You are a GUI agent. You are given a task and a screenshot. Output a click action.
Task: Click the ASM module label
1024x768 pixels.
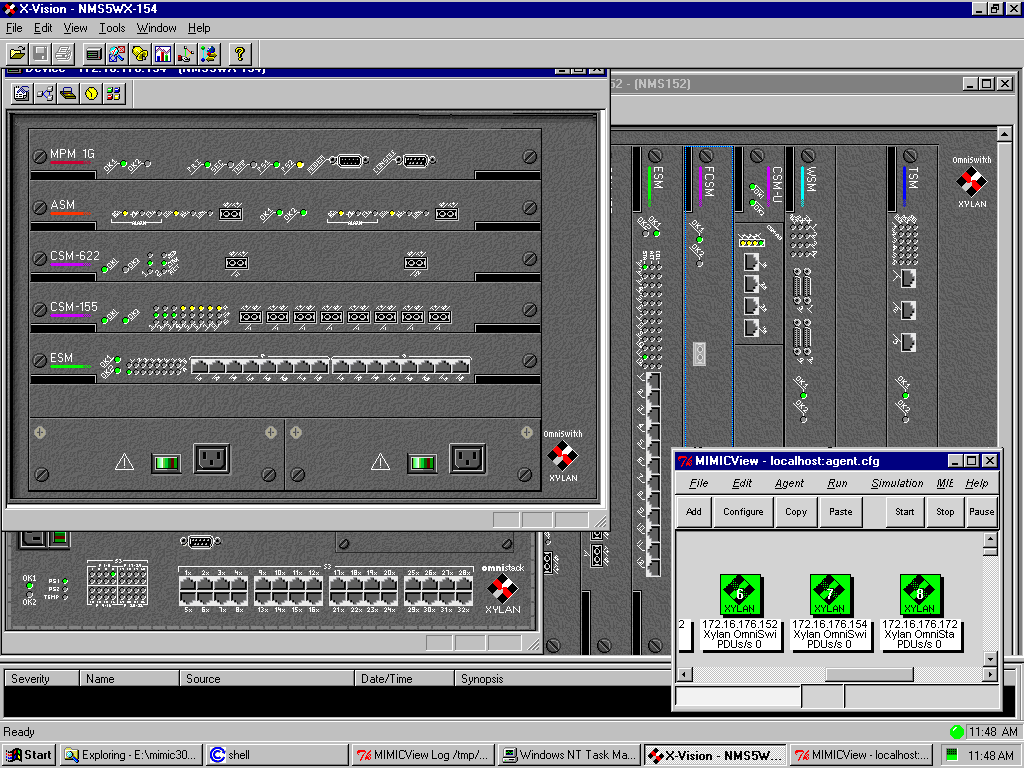(x=63, y=204)
